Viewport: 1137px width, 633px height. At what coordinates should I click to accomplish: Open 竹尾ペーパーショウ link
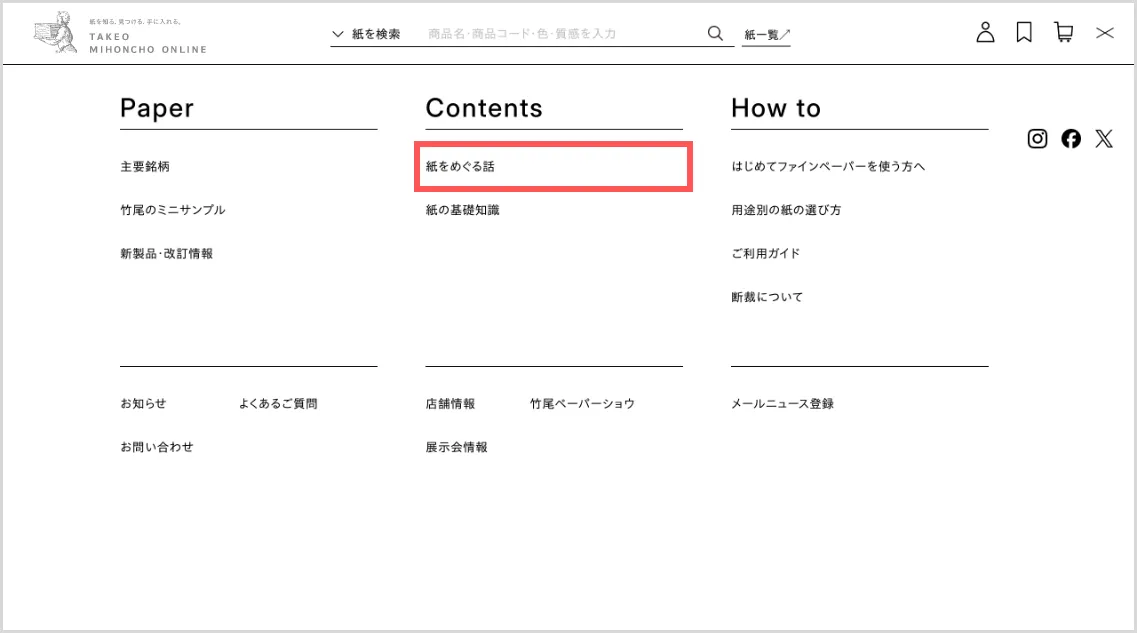coord(582,404)
